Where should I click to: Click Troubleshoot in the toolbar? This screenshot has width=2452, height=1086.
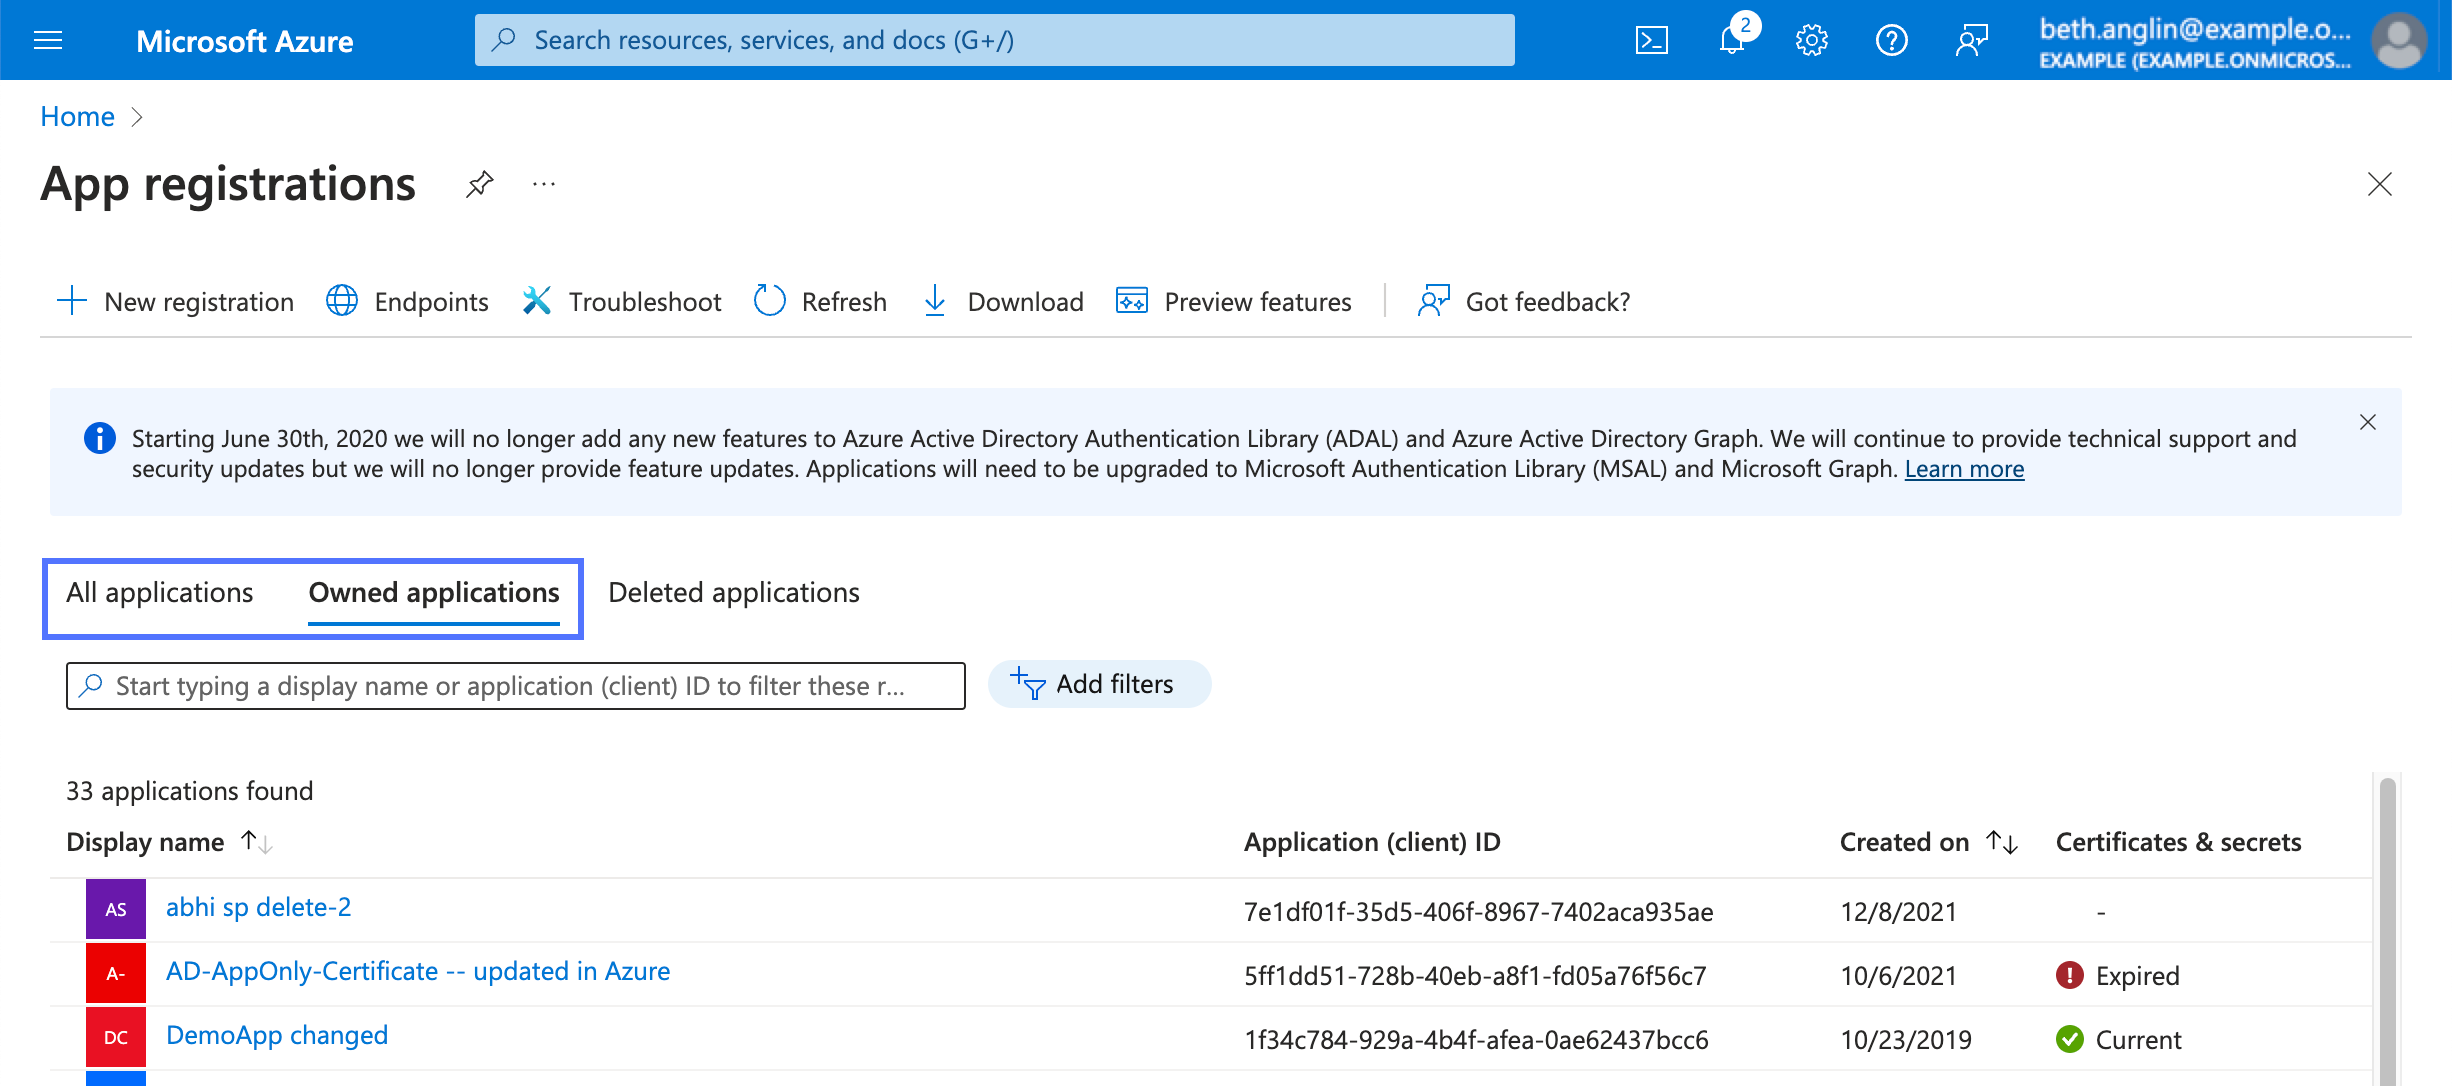(621, 301)
